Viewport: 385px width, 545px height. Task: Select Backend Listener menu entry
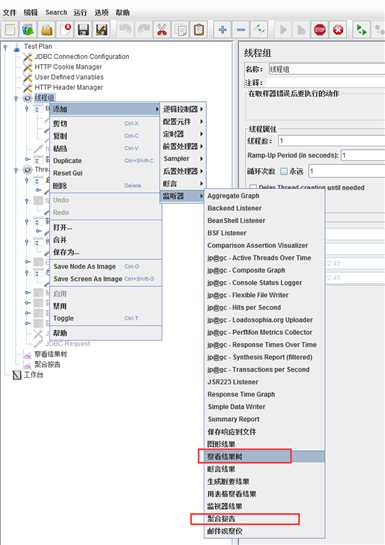[x=265, y=208]
